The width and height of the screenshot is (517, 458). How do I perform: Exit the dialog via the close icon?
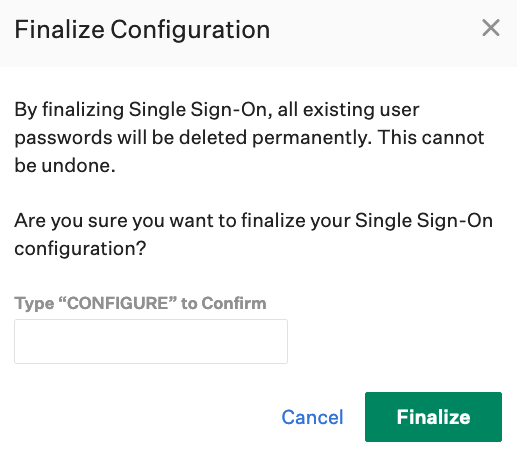coord(491,28)
